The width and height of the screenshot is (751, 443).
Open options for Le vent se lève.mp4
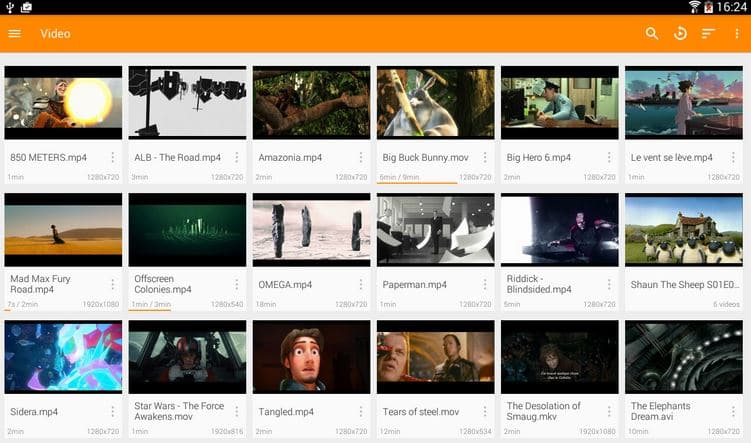[x=733, y=157]
